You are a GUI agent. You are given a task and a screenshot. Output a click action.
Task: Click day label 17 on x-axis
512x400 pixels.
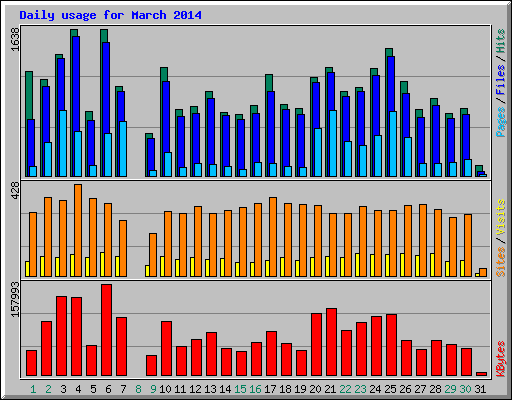pyautogui.click(x=270, y=389)
